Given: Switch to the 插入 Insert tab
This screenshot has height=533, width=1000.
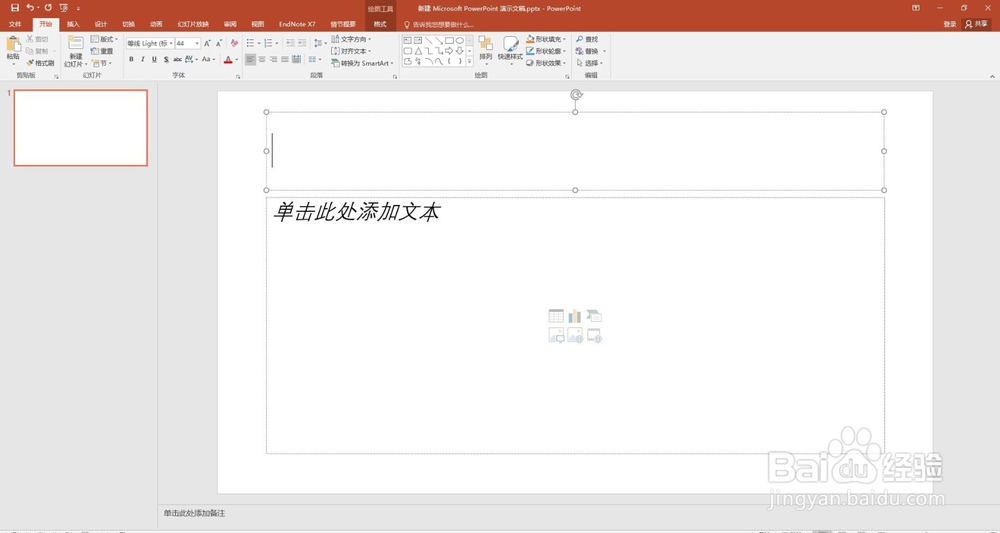Looking at the screenshot, I should pos(73,24).
